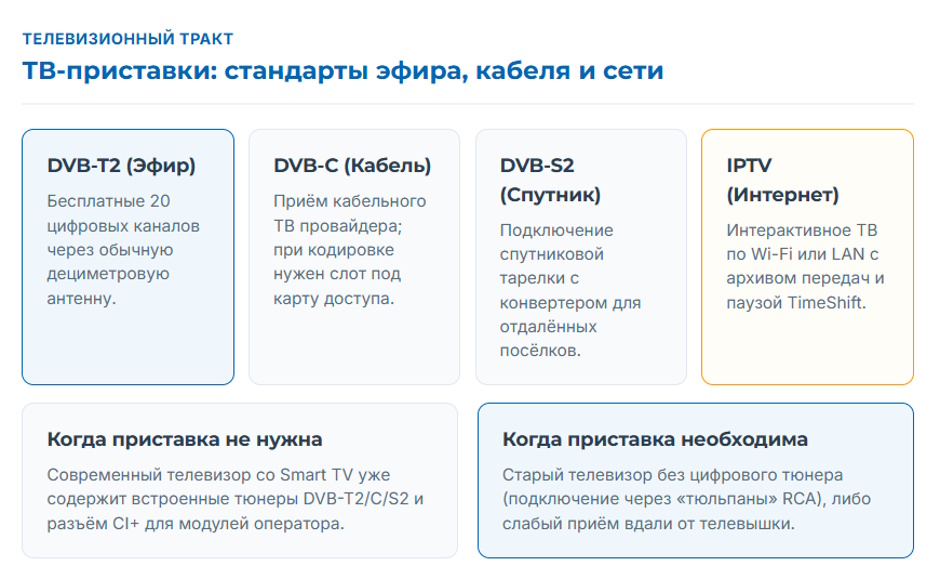Click the 'ТЕЛЕВИЗИОННЫЙ ТРАКТ' section label

coord(128,39)
